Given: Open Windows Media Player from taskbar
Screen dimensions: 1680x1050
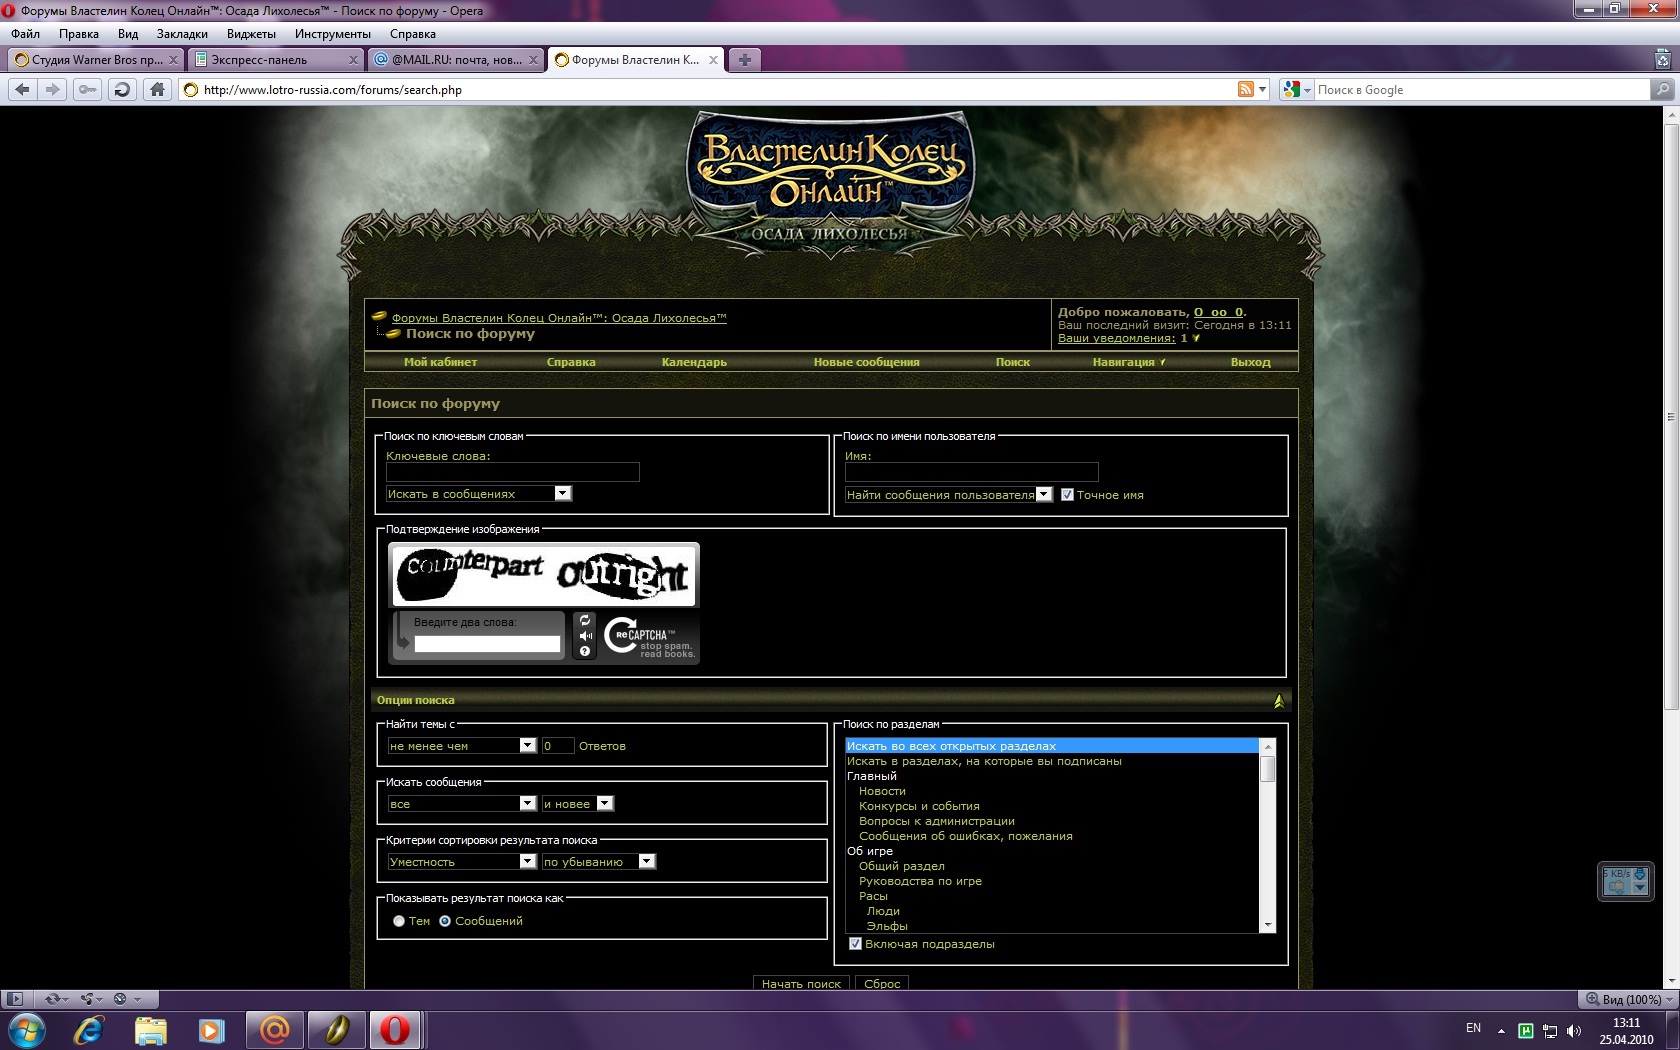Looking at the screenshot, I should coord(211,1029).
